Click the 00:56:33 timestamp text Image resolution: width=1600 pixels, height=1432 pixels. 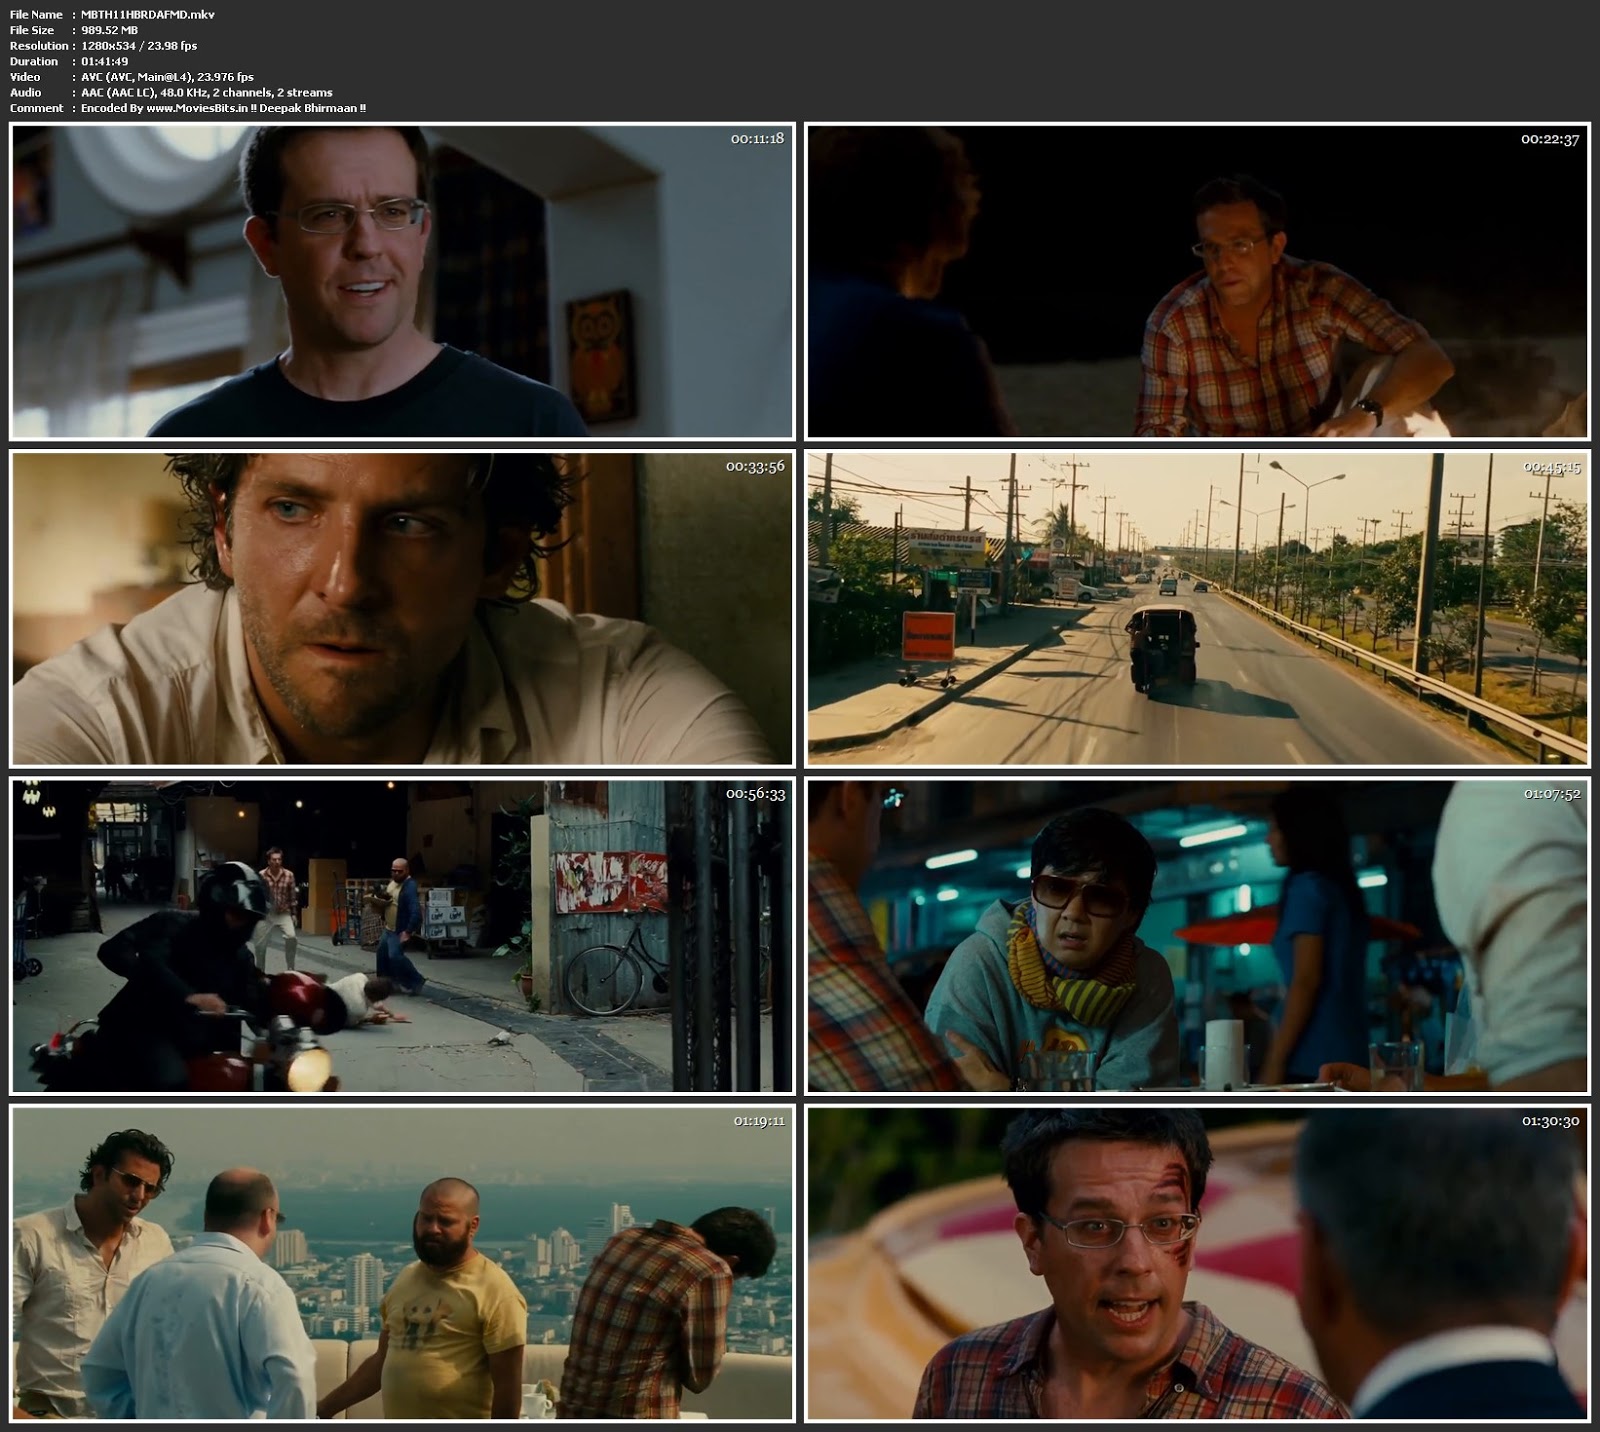pos(755,794)
